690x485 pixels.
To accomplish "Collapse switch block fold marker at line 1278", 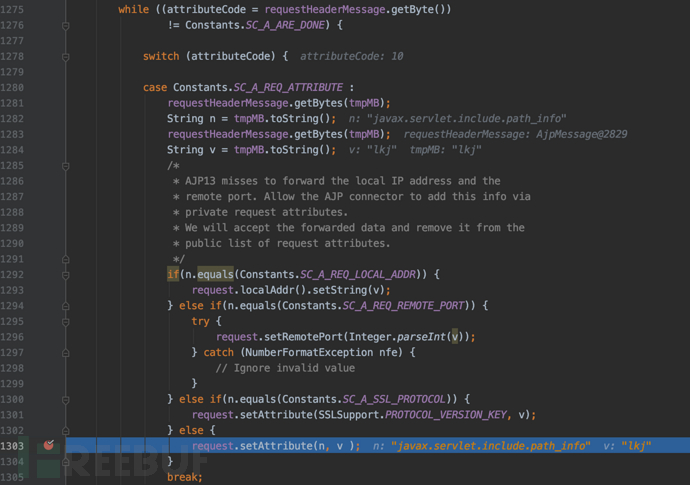I will click(x=66, y=57).
